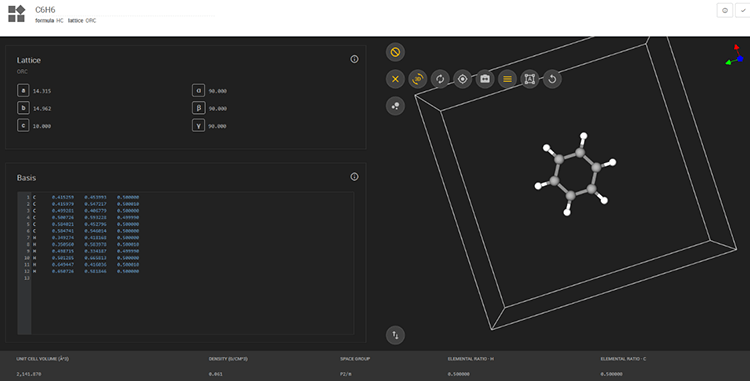
Task: Toggle the three yellow horizontal lines icon
Action: [x=507, y=79]
